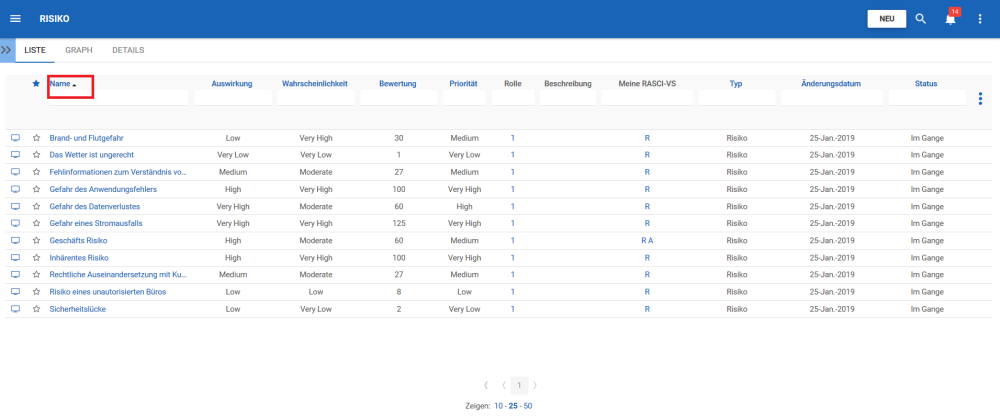Open monitor icon for Rechtliche Auseinandersetzung row
Viewport: 1000px width, 419px height.
[16, 274]
